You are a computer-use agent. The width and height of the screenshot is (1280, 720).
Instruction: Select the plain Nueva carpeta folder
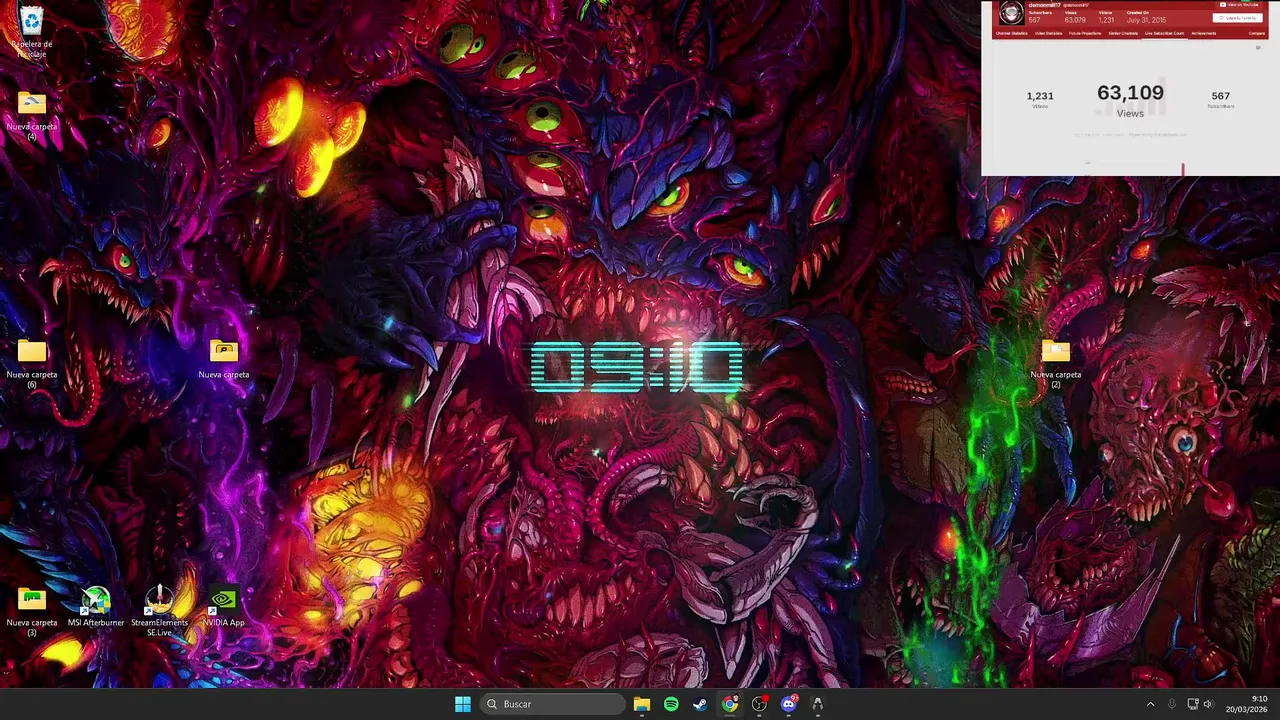pos(224,359)
